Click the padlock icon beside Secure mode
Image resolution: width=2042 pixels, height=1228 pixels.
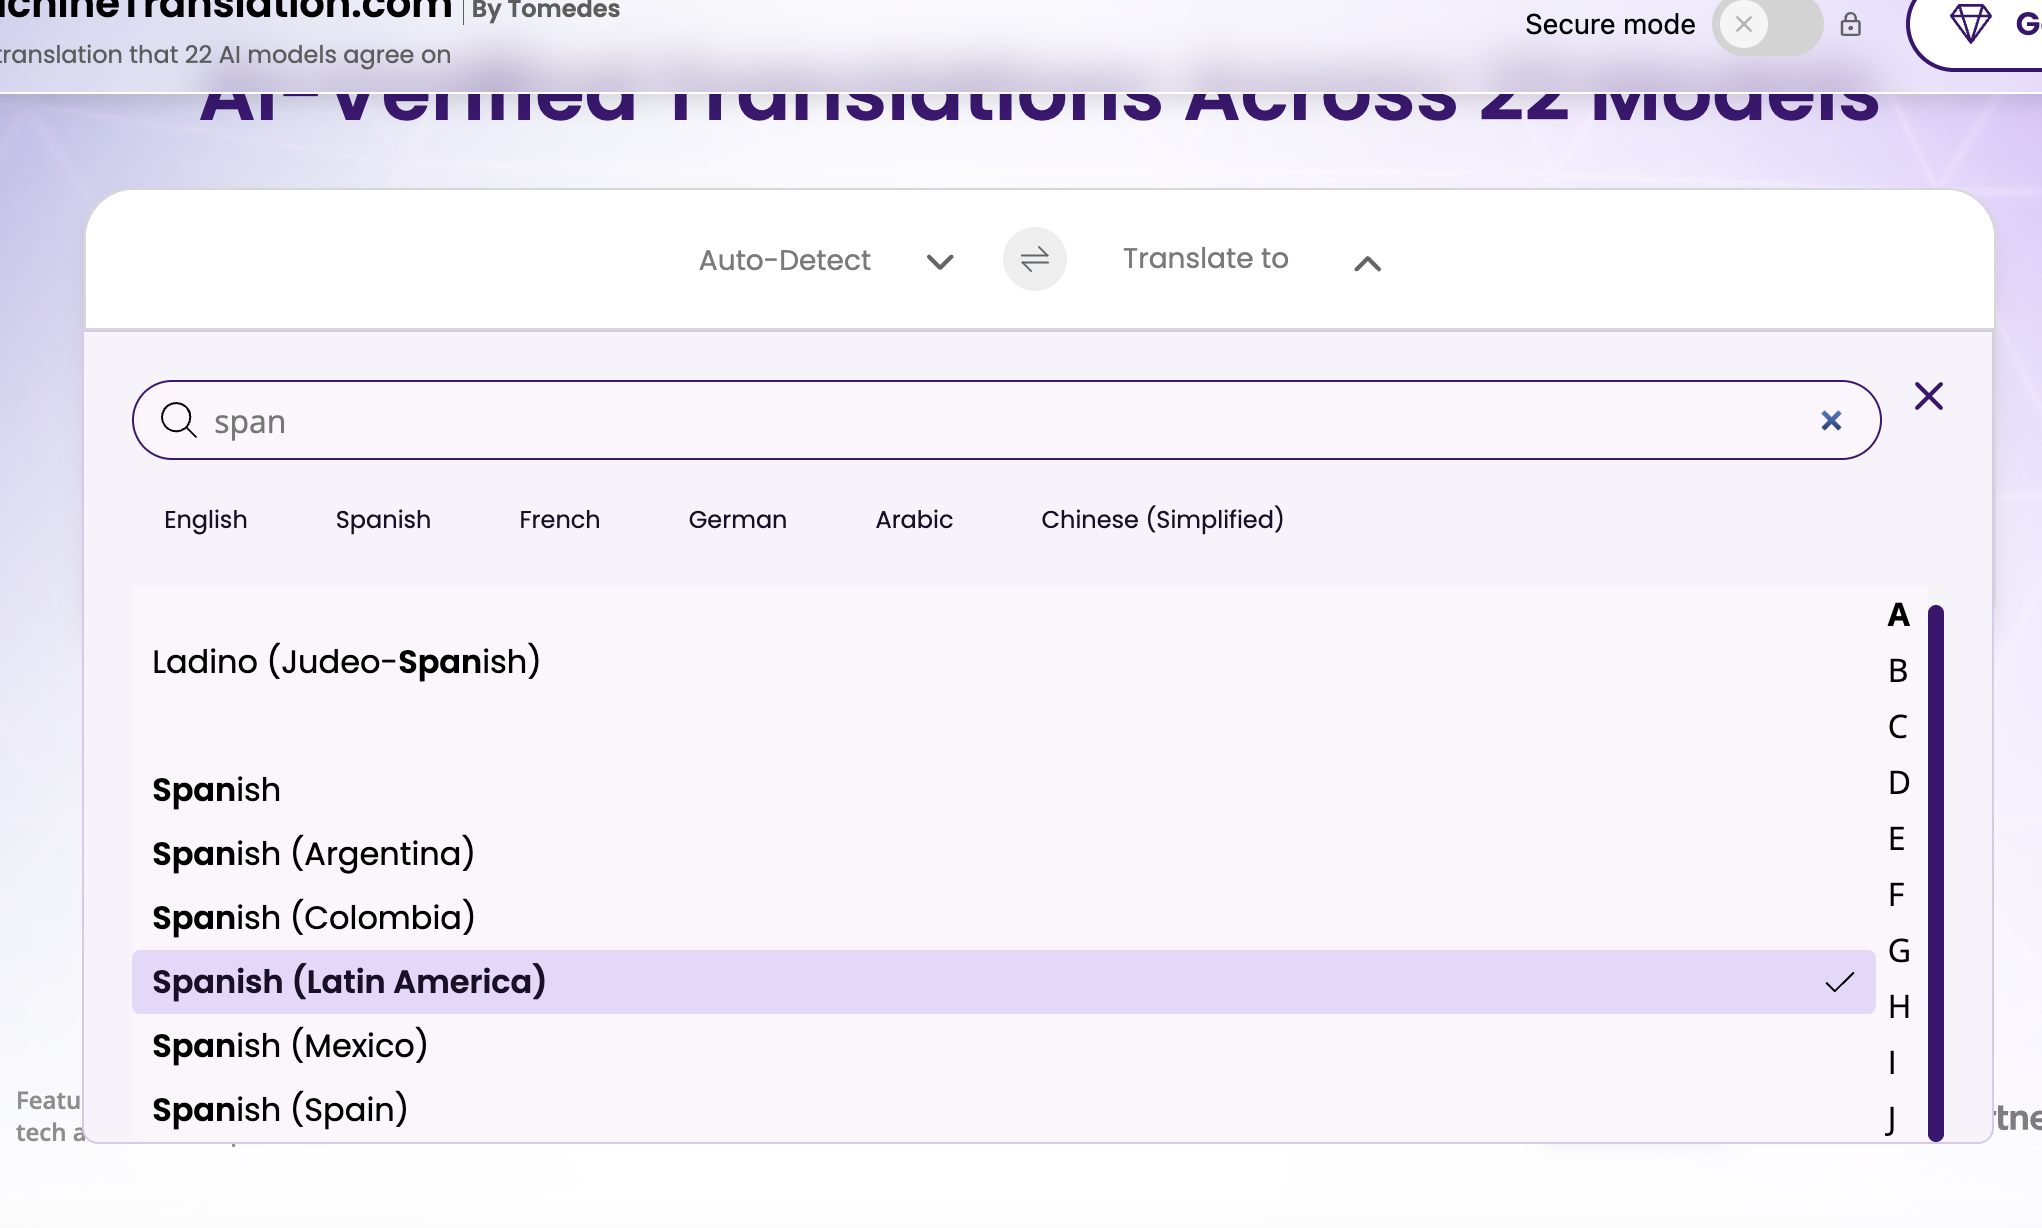[1850, 25]
